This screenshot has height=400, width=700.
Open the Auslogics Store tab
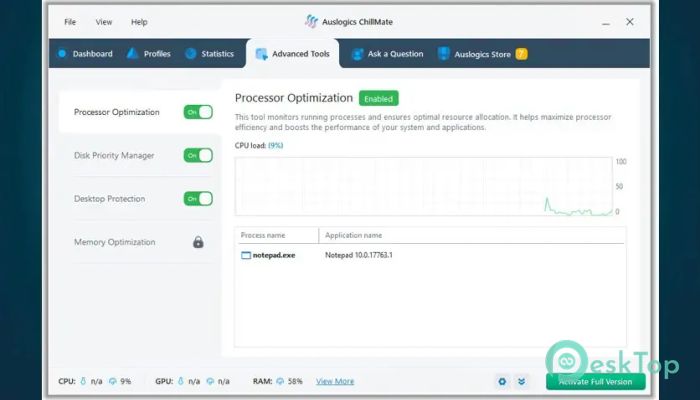click(483, 54)
